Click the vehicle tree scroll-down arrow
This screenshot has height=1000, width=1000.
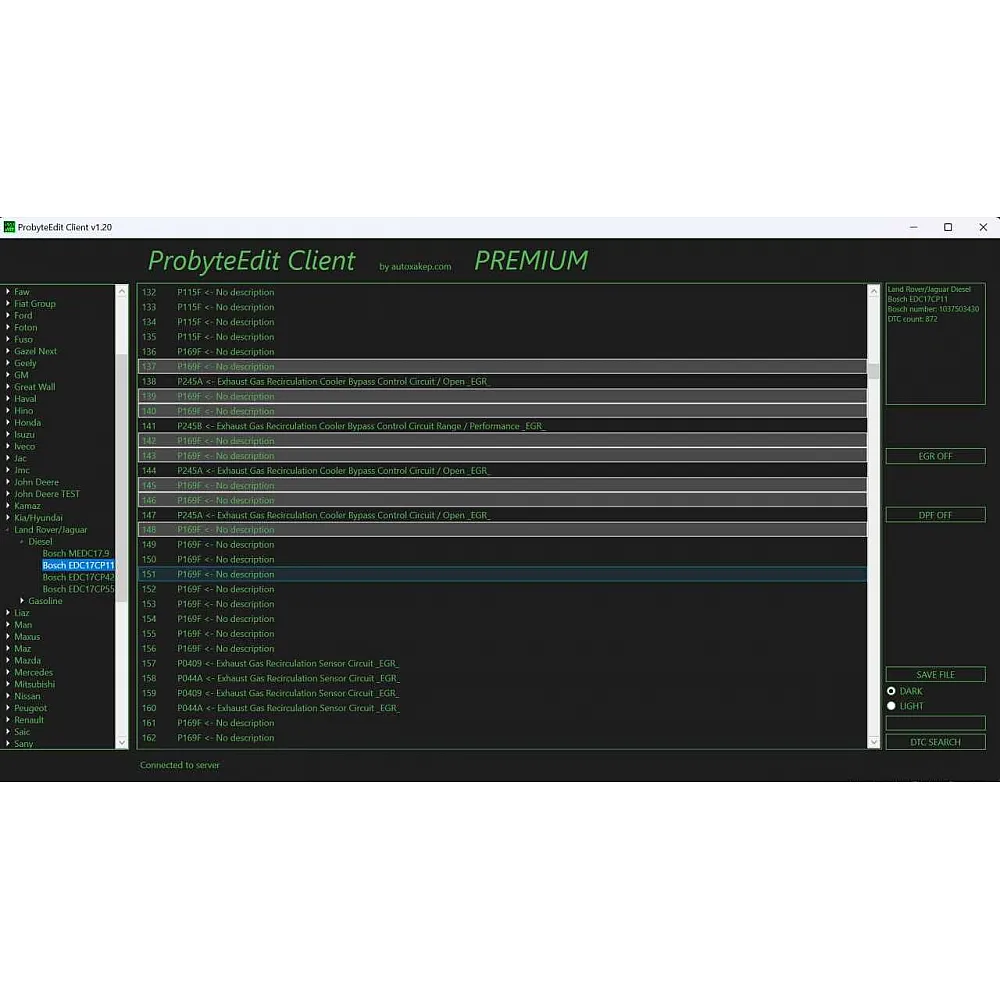point(122,742)
